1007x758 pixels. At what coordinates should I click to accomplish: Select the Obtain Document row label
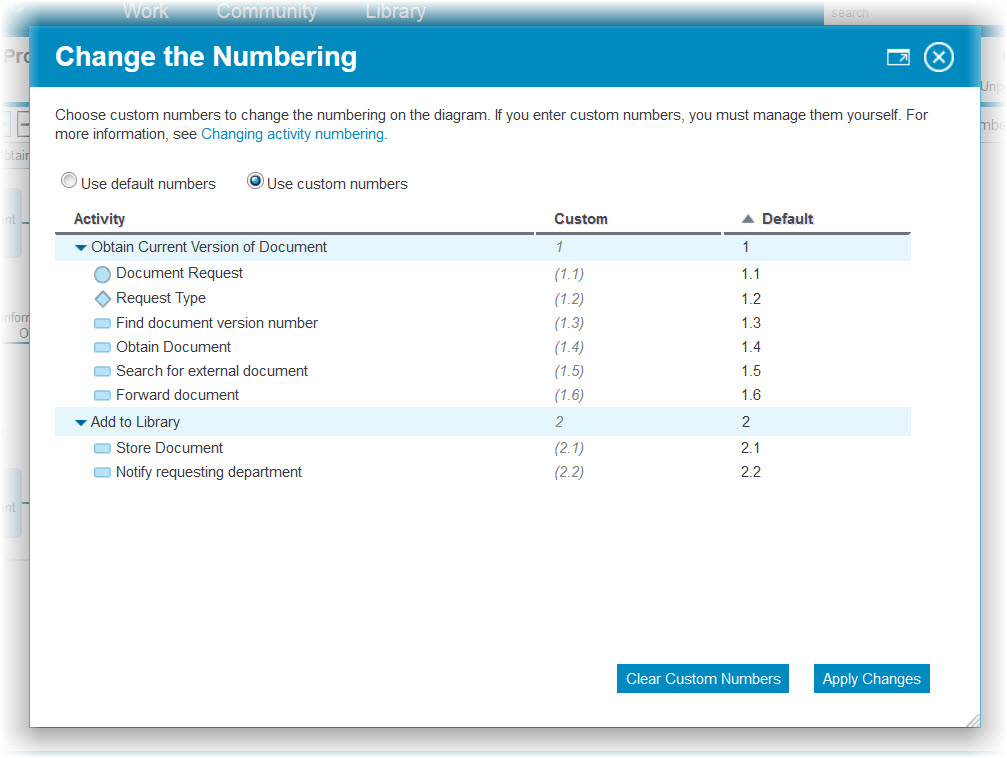click(x=173, y=347)
